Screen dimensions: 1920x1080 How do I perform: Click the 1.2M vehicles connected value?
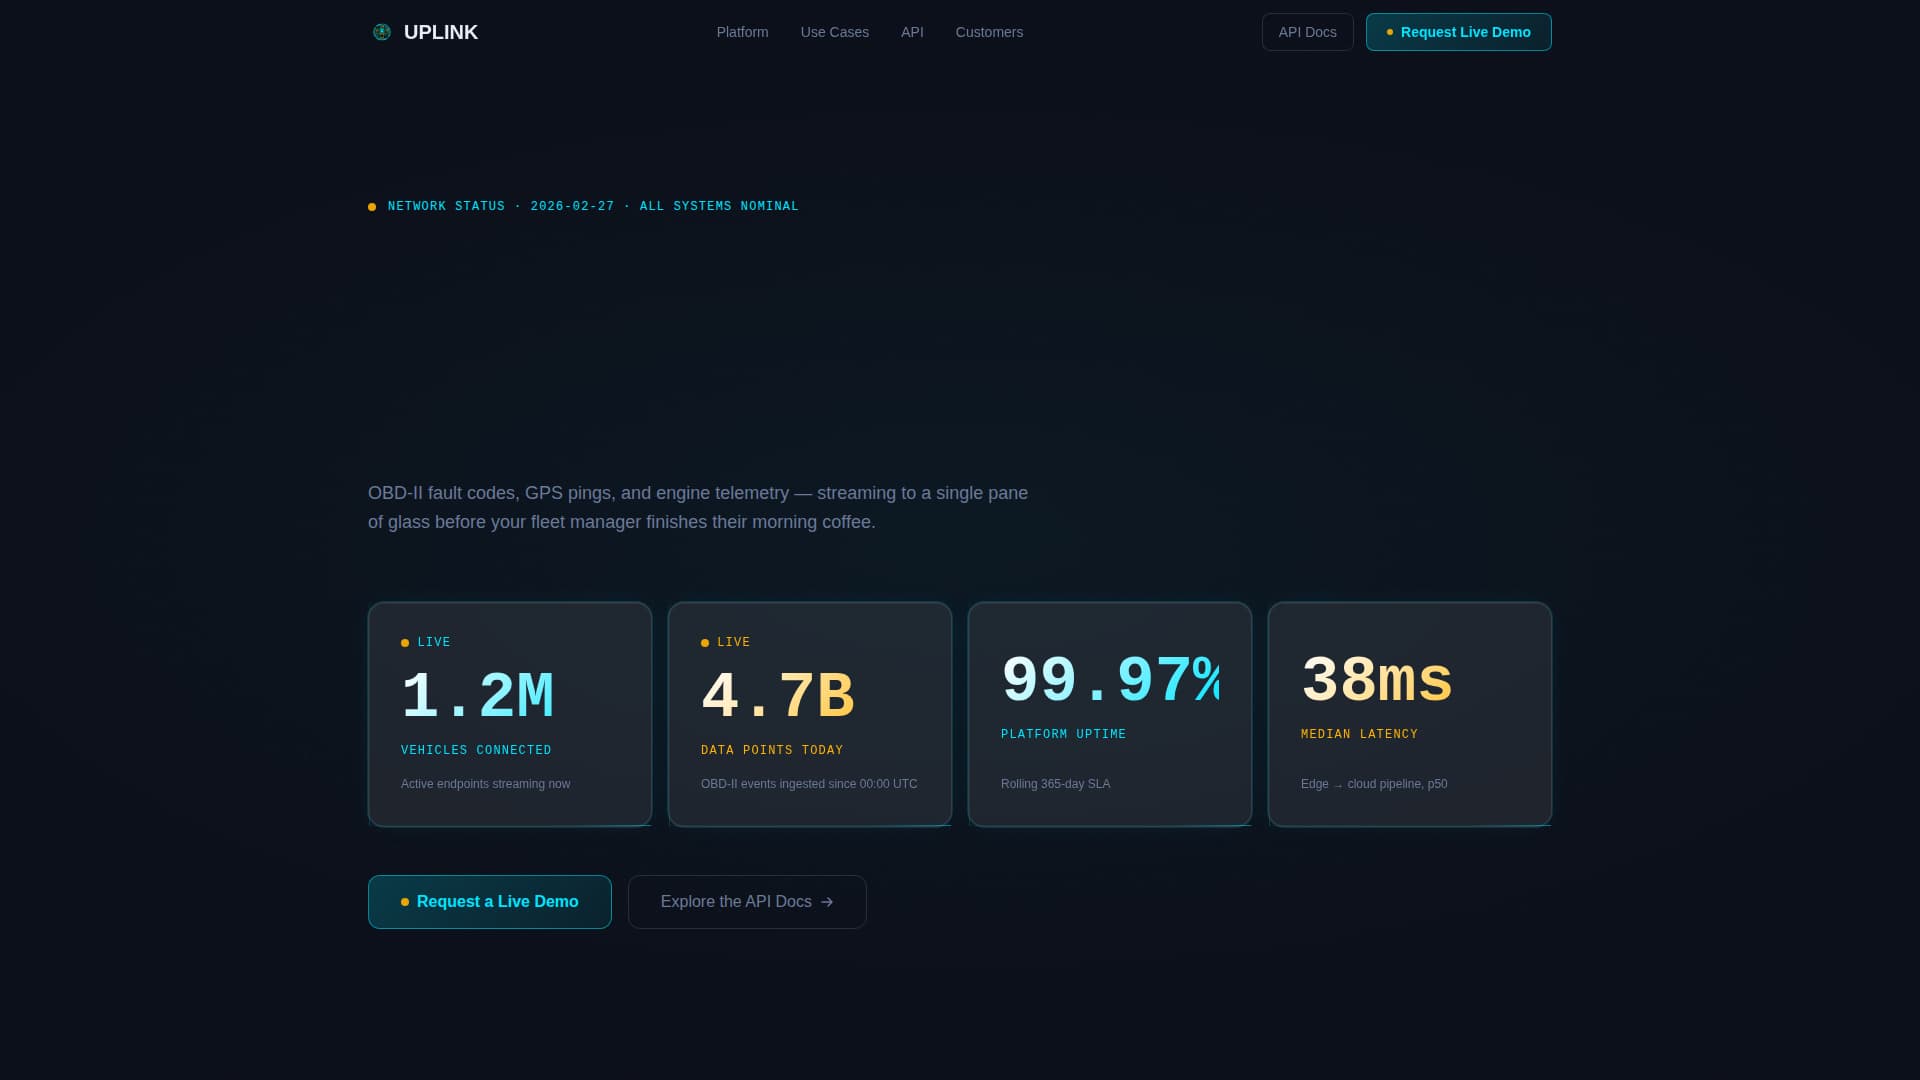tap(477, 696)
